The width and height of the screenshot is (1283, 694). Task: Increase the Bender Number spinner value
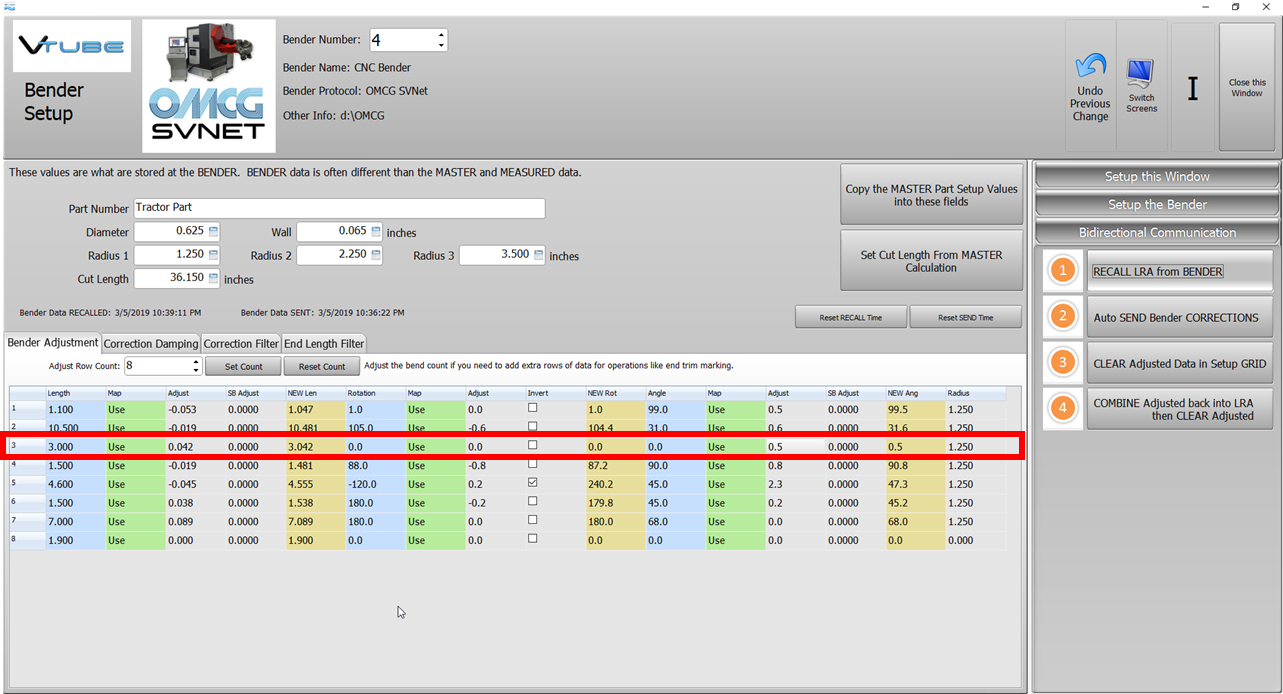(441, 35)
